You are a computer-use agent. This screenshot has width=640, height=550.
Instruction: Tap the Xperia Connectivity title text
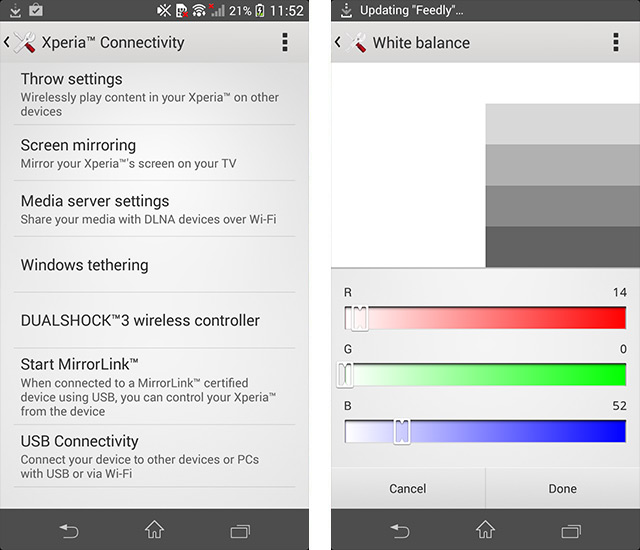113,42
